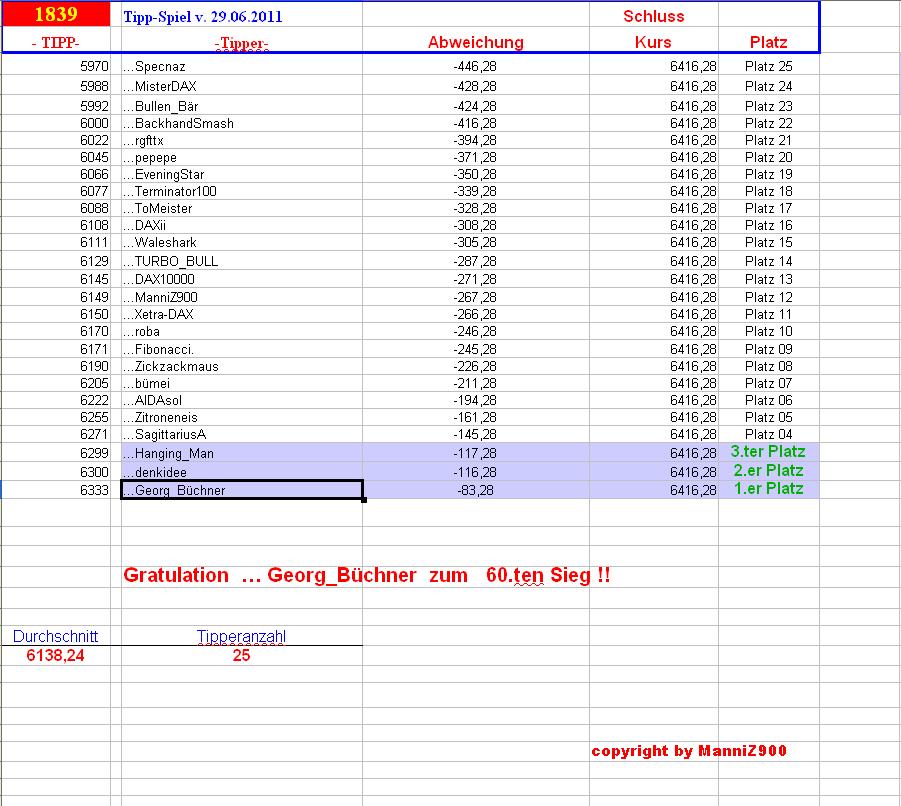Click the ...ToMeister cell
Screen dimensions: 901x806
click(241, 208)
